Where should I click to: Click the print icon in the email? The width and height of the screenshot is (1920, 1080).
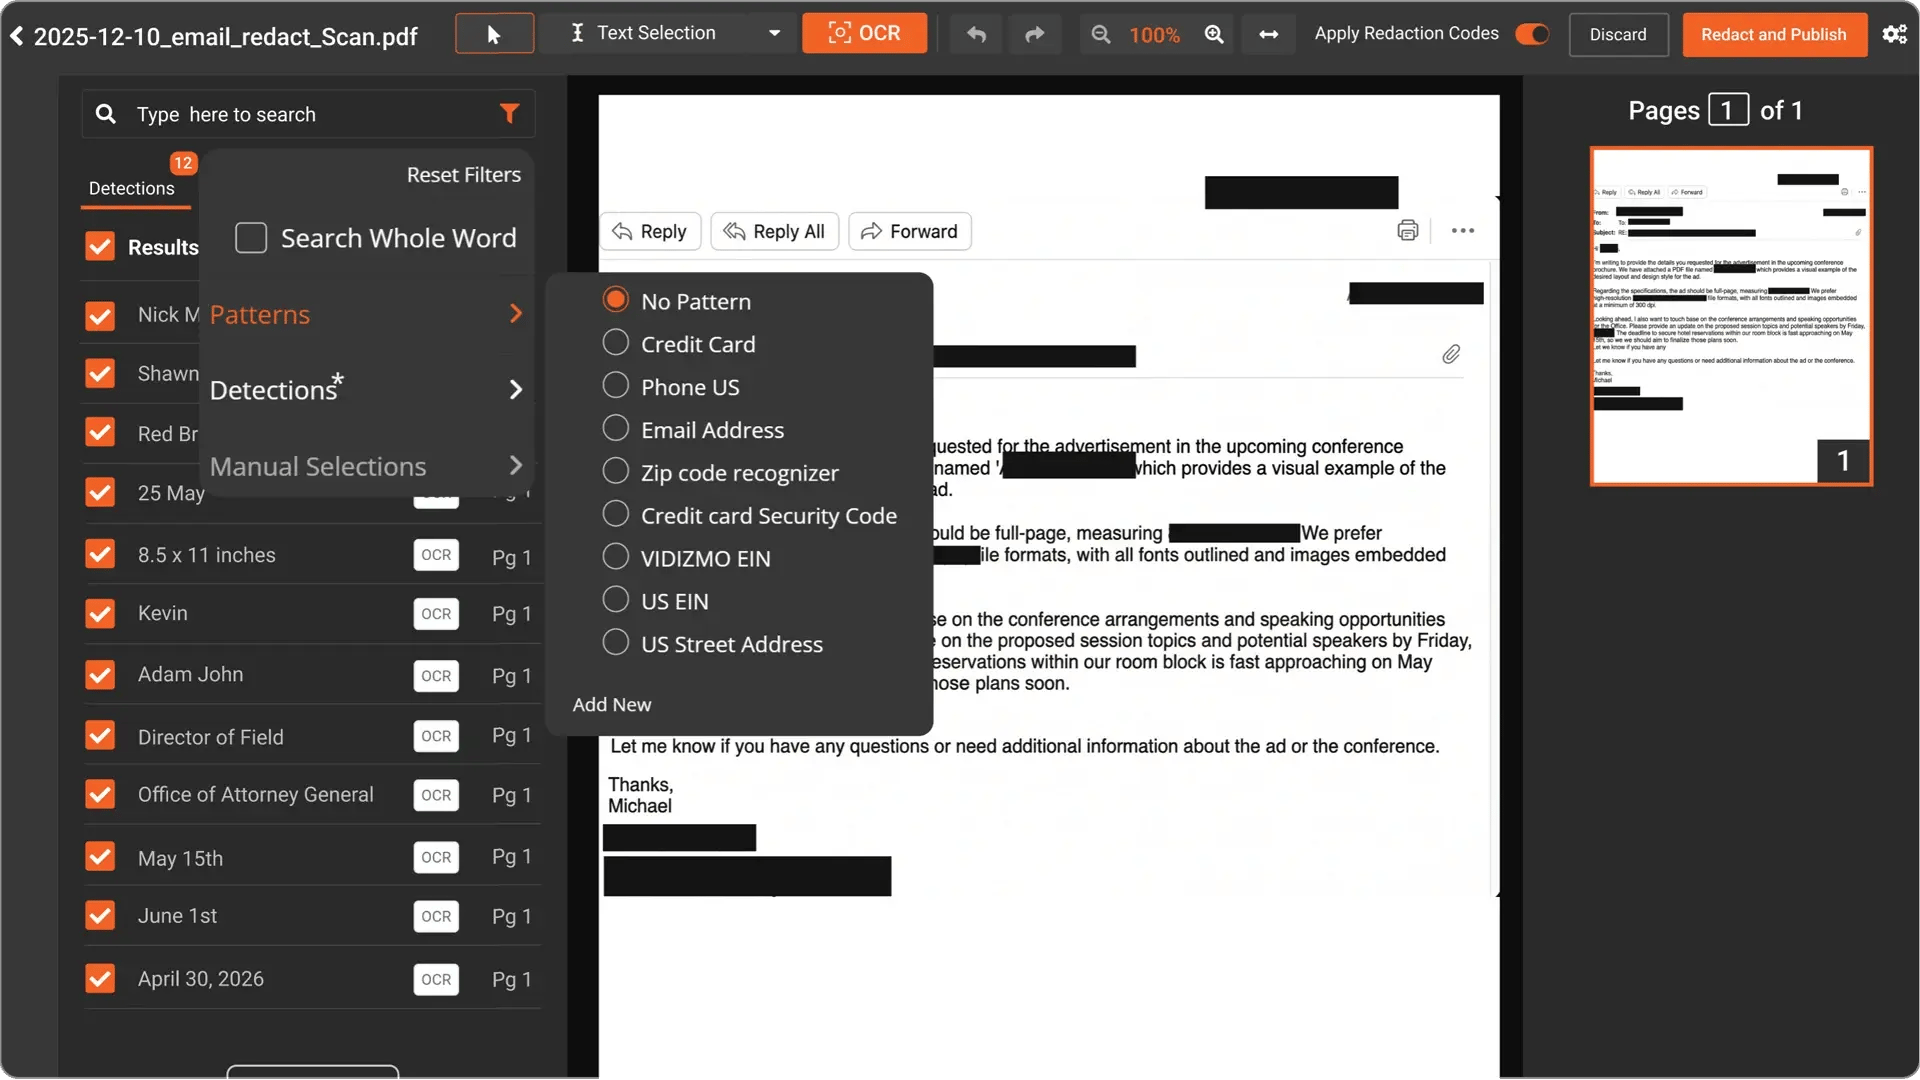(1407, 231)
